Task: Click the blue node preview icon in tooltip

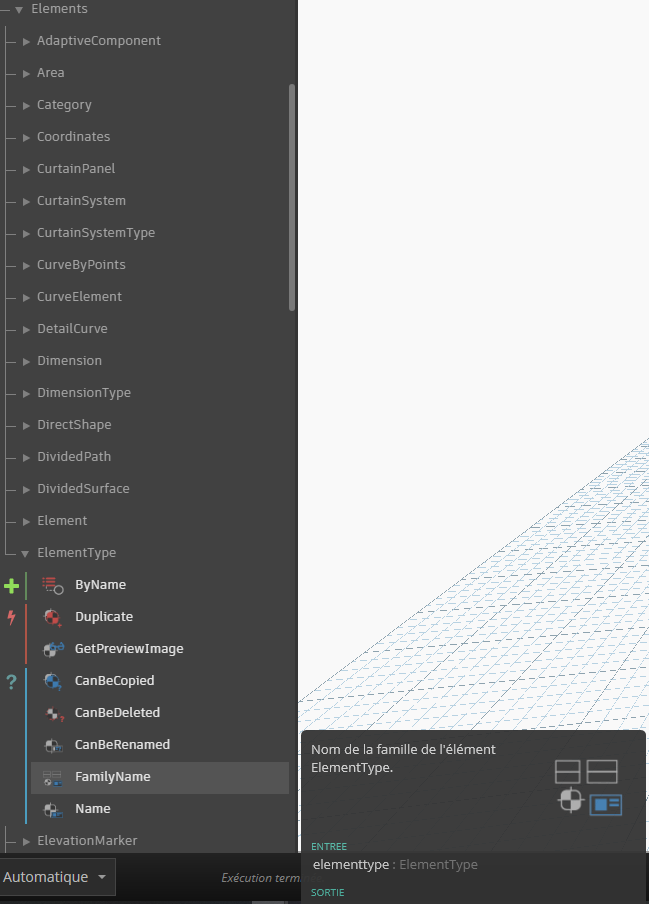Action: tap(605, 804)
